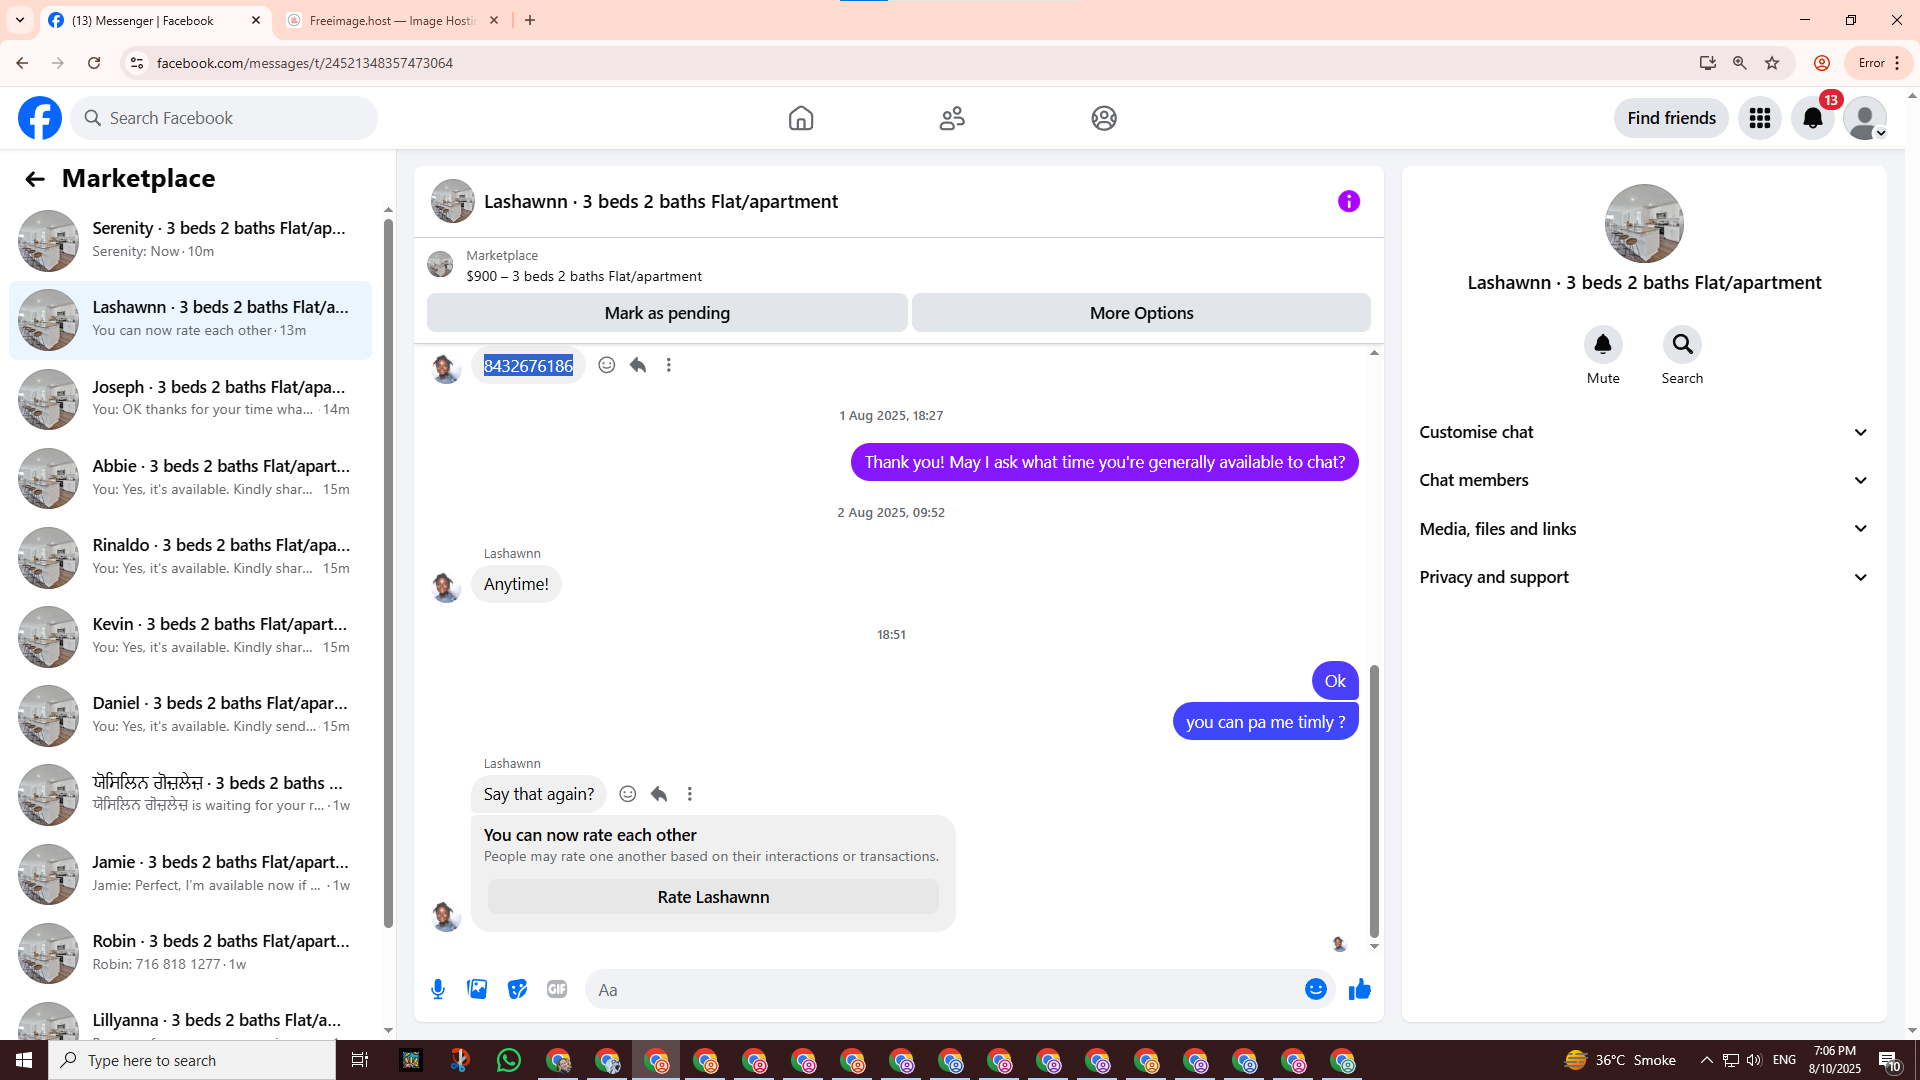The height and width of the screenshot is (1080, 1920).
Task: Expand Media, files and links section
Action: tap(1644, 529)
